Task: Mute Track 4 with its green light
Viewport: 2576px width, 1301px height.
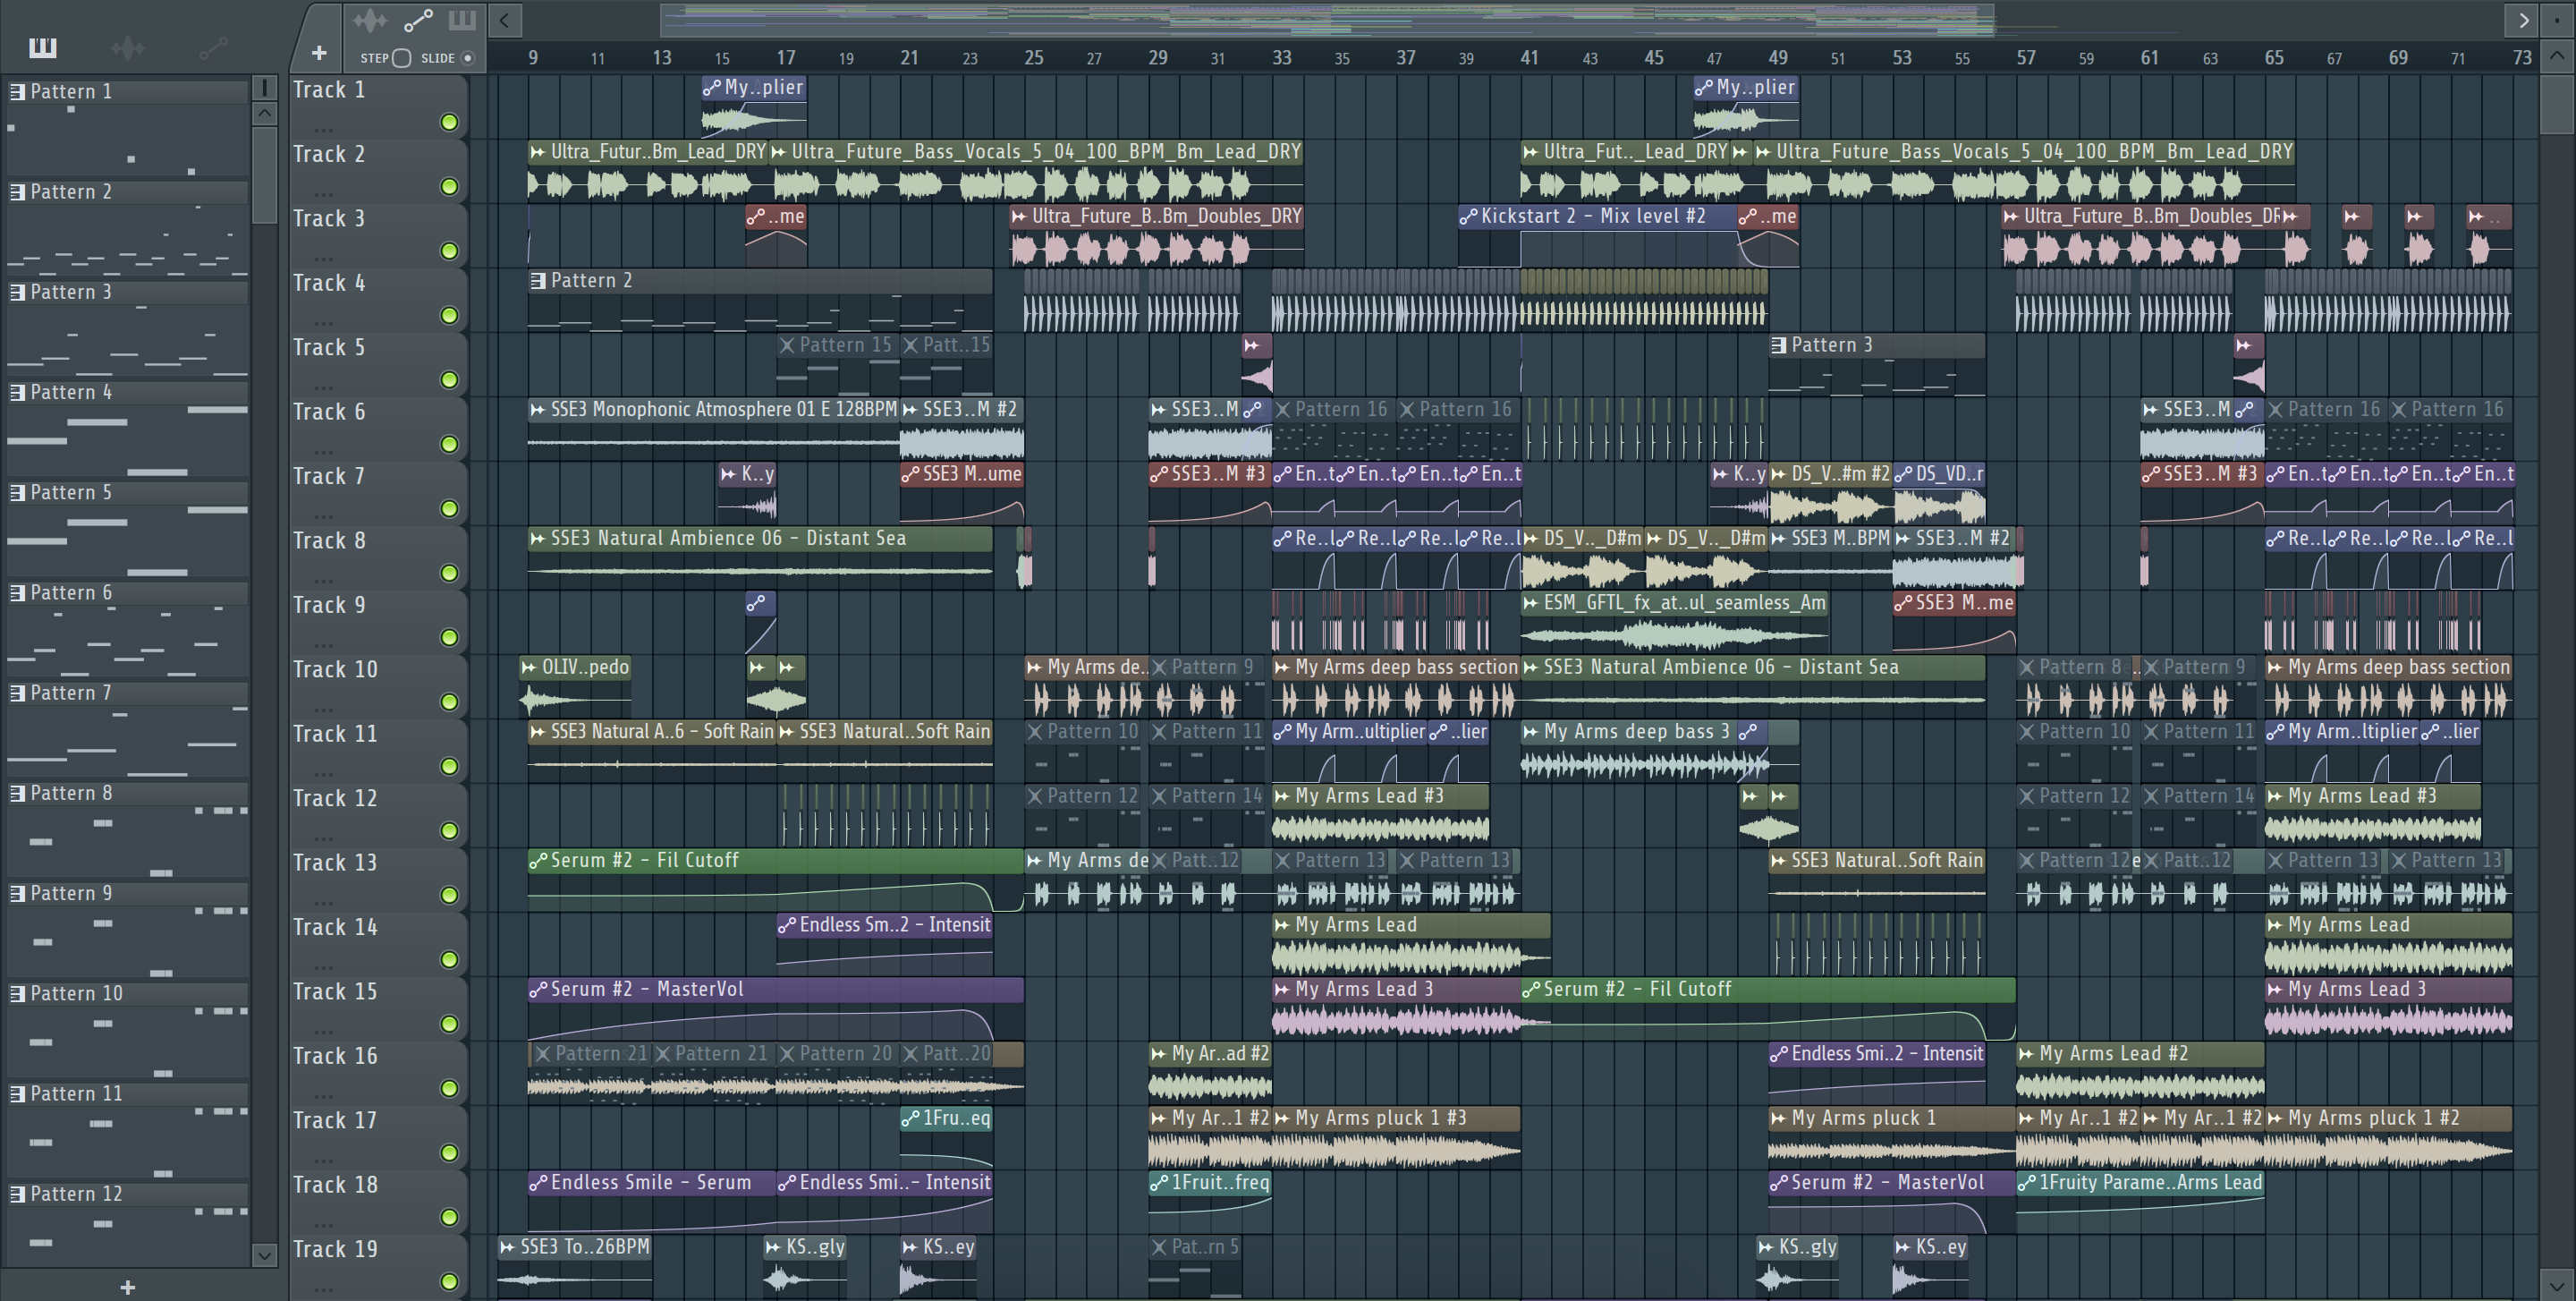Action: [x=450, y=315]
